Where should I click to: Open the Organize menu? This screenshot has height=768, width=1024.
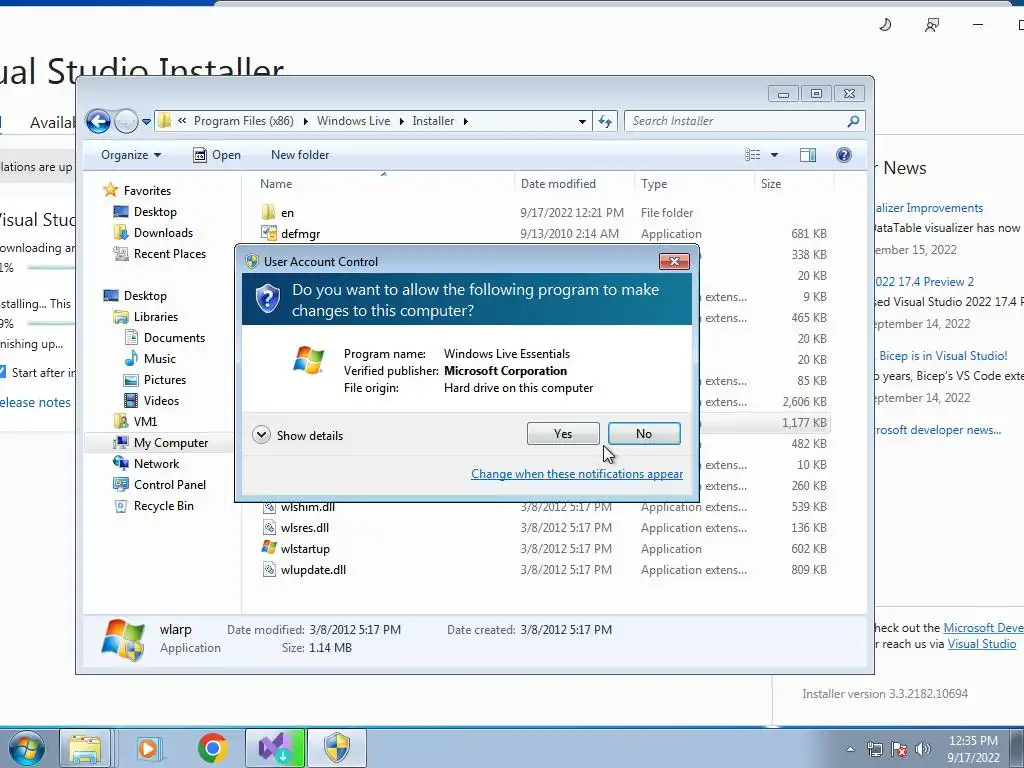click(x=131, y=155)
